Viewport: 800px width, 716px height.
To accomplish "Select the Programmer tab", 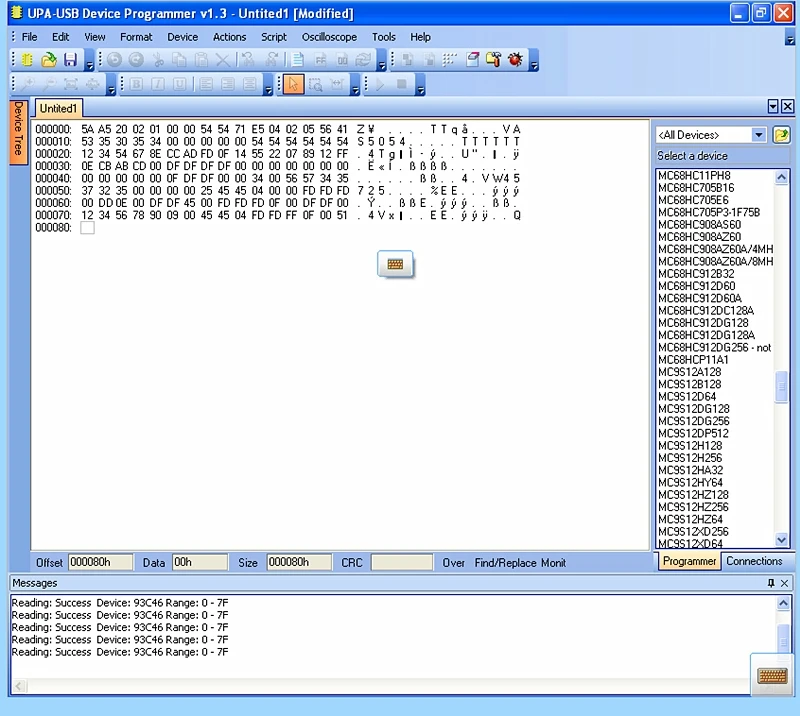I will pos(689,561).
